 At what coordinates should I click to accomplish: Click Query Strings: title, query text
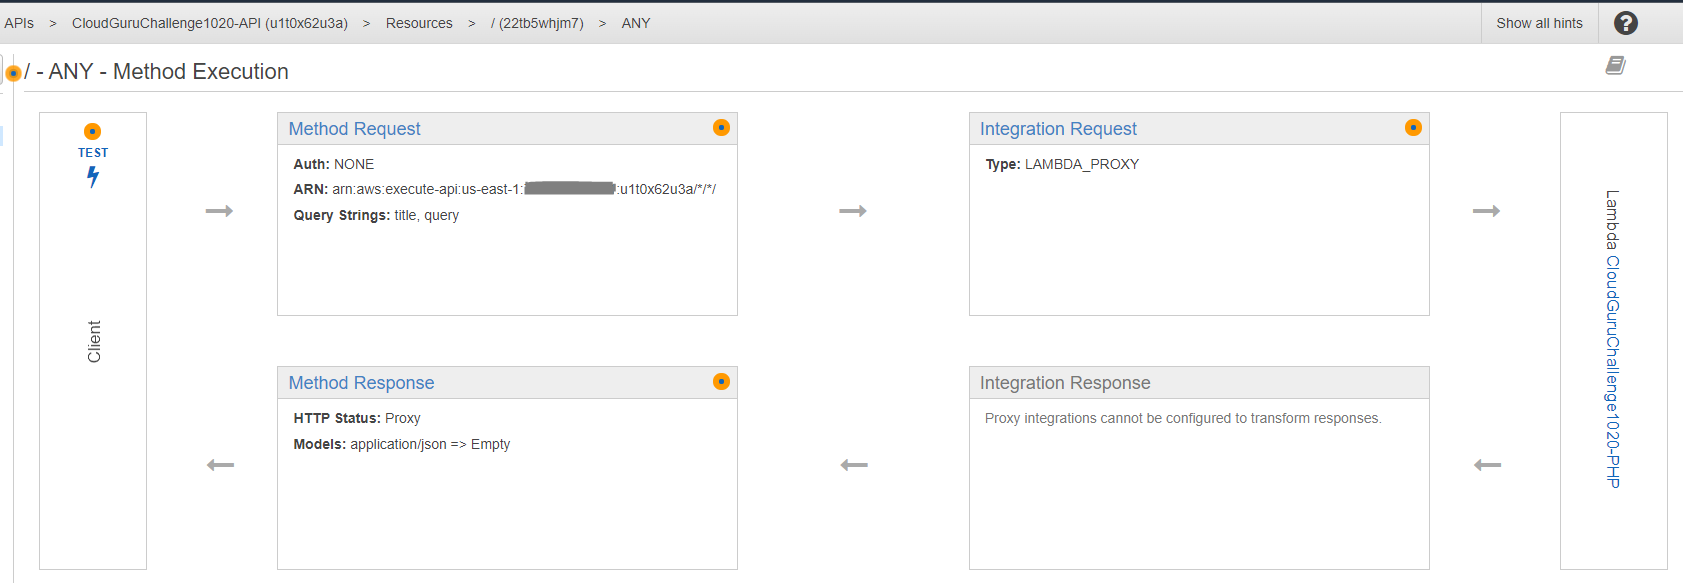(376, 215)
